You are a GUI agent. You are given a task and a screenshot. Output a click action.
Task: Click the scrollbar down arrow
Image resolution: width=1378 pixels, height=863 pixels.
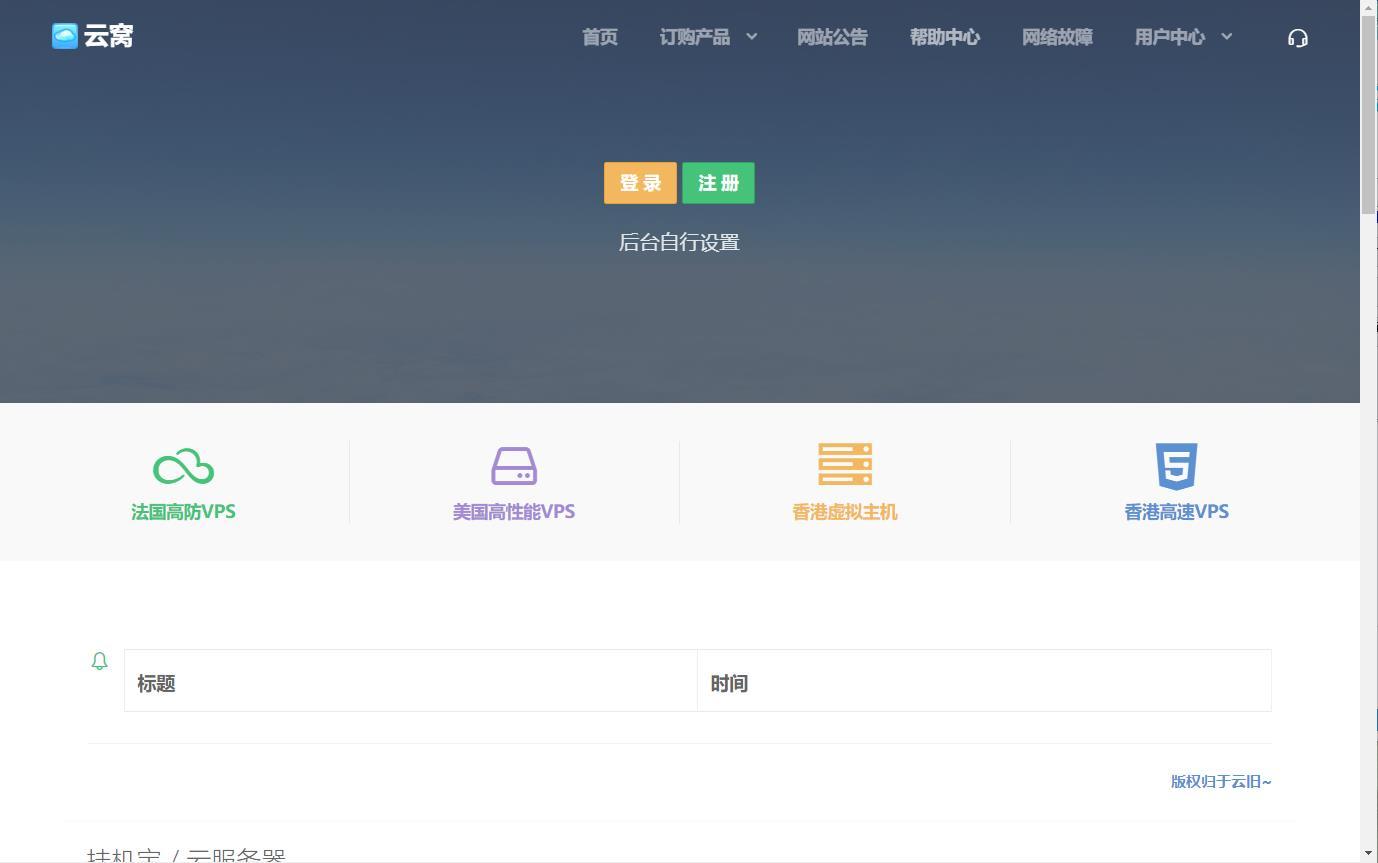pyautogui.click(x=1368, y=853)
